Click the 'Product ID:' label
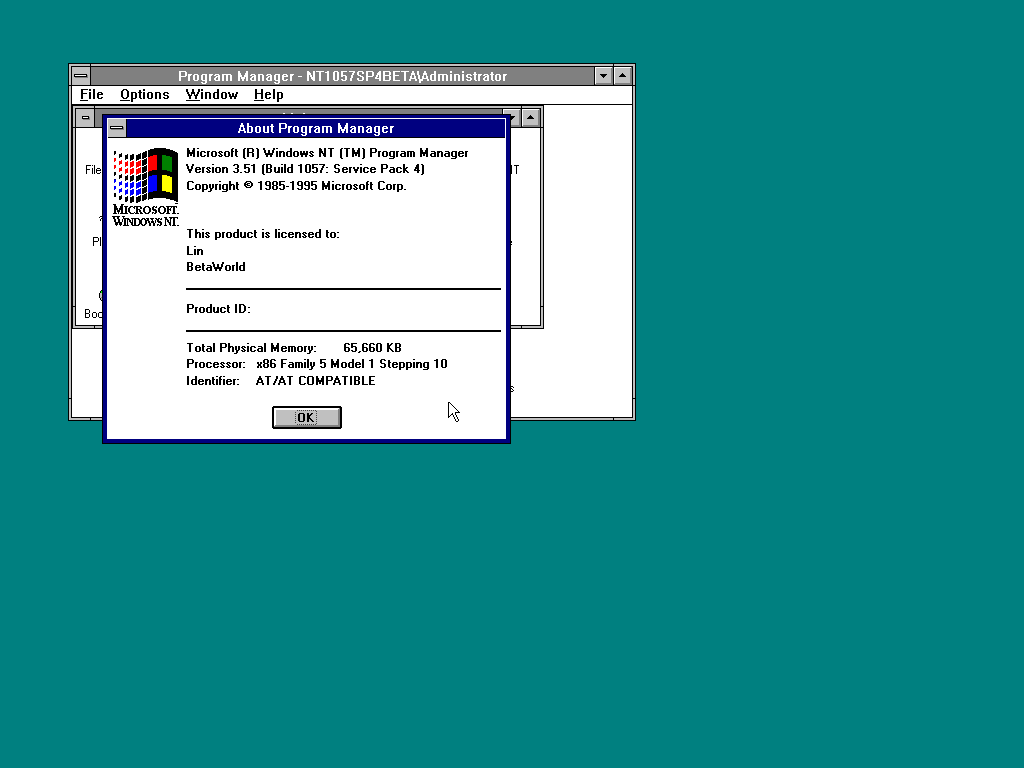Screen dimensions: 1024x768 click(218, 309)
